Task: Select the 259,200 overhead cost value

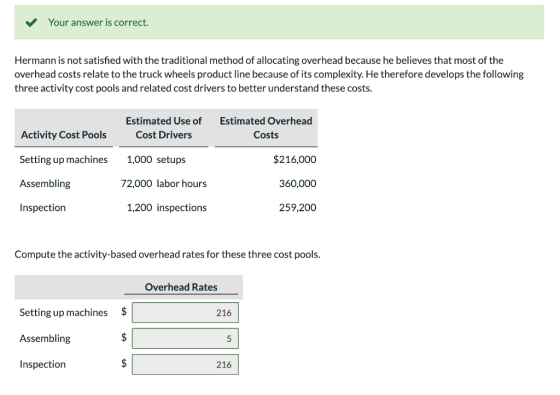Action: (x=298, y=208)
